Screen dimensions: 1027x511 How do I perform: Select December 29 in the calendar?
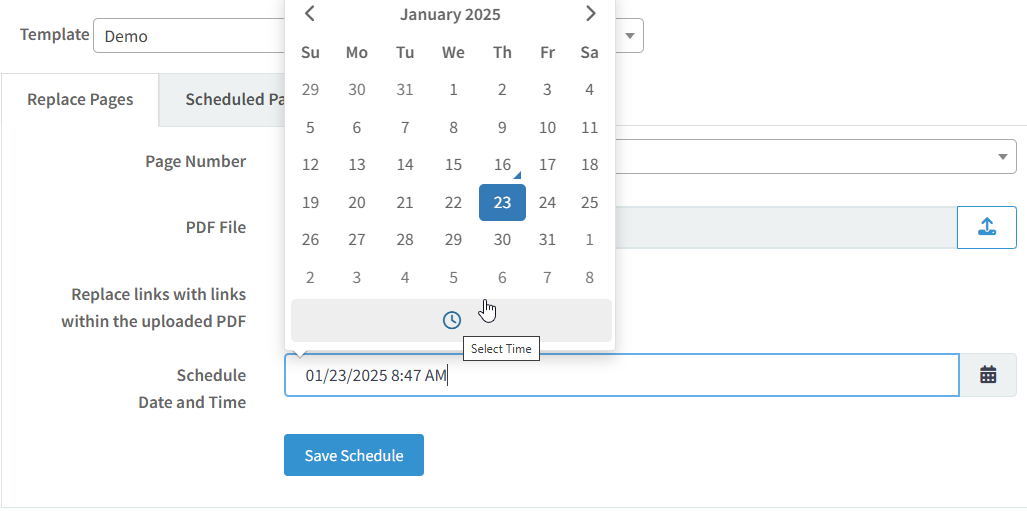310,90
